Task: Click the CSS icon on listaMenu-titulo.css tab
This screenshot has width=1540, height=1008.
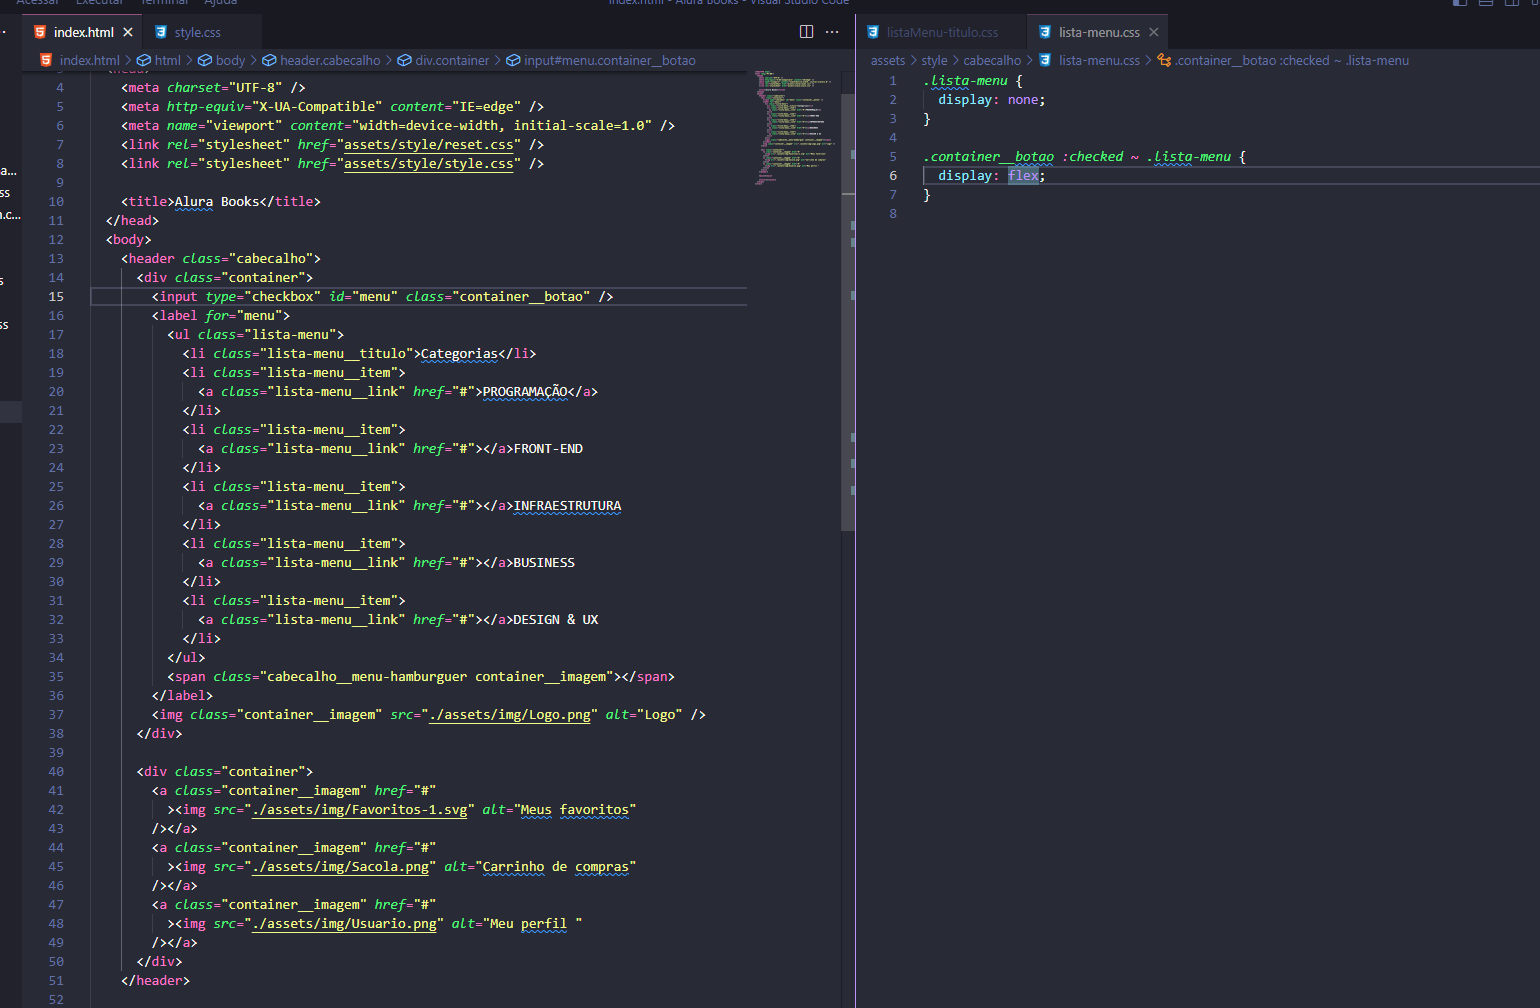Action: tap(873, 32)
